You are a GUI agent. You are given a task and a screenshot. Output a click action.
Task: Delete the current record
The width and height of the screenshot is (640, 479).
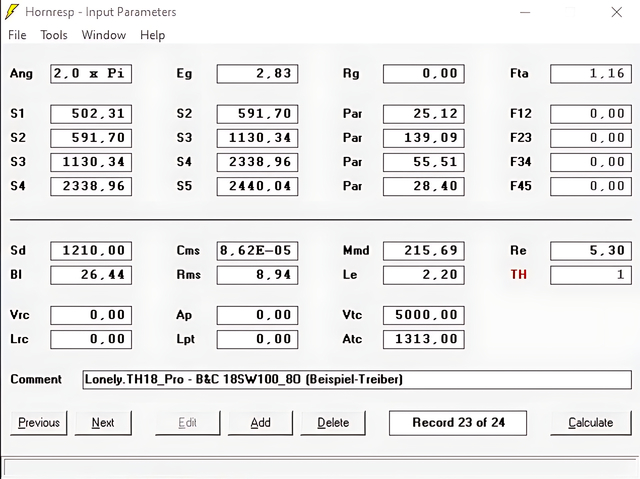(x=333, y=423)
